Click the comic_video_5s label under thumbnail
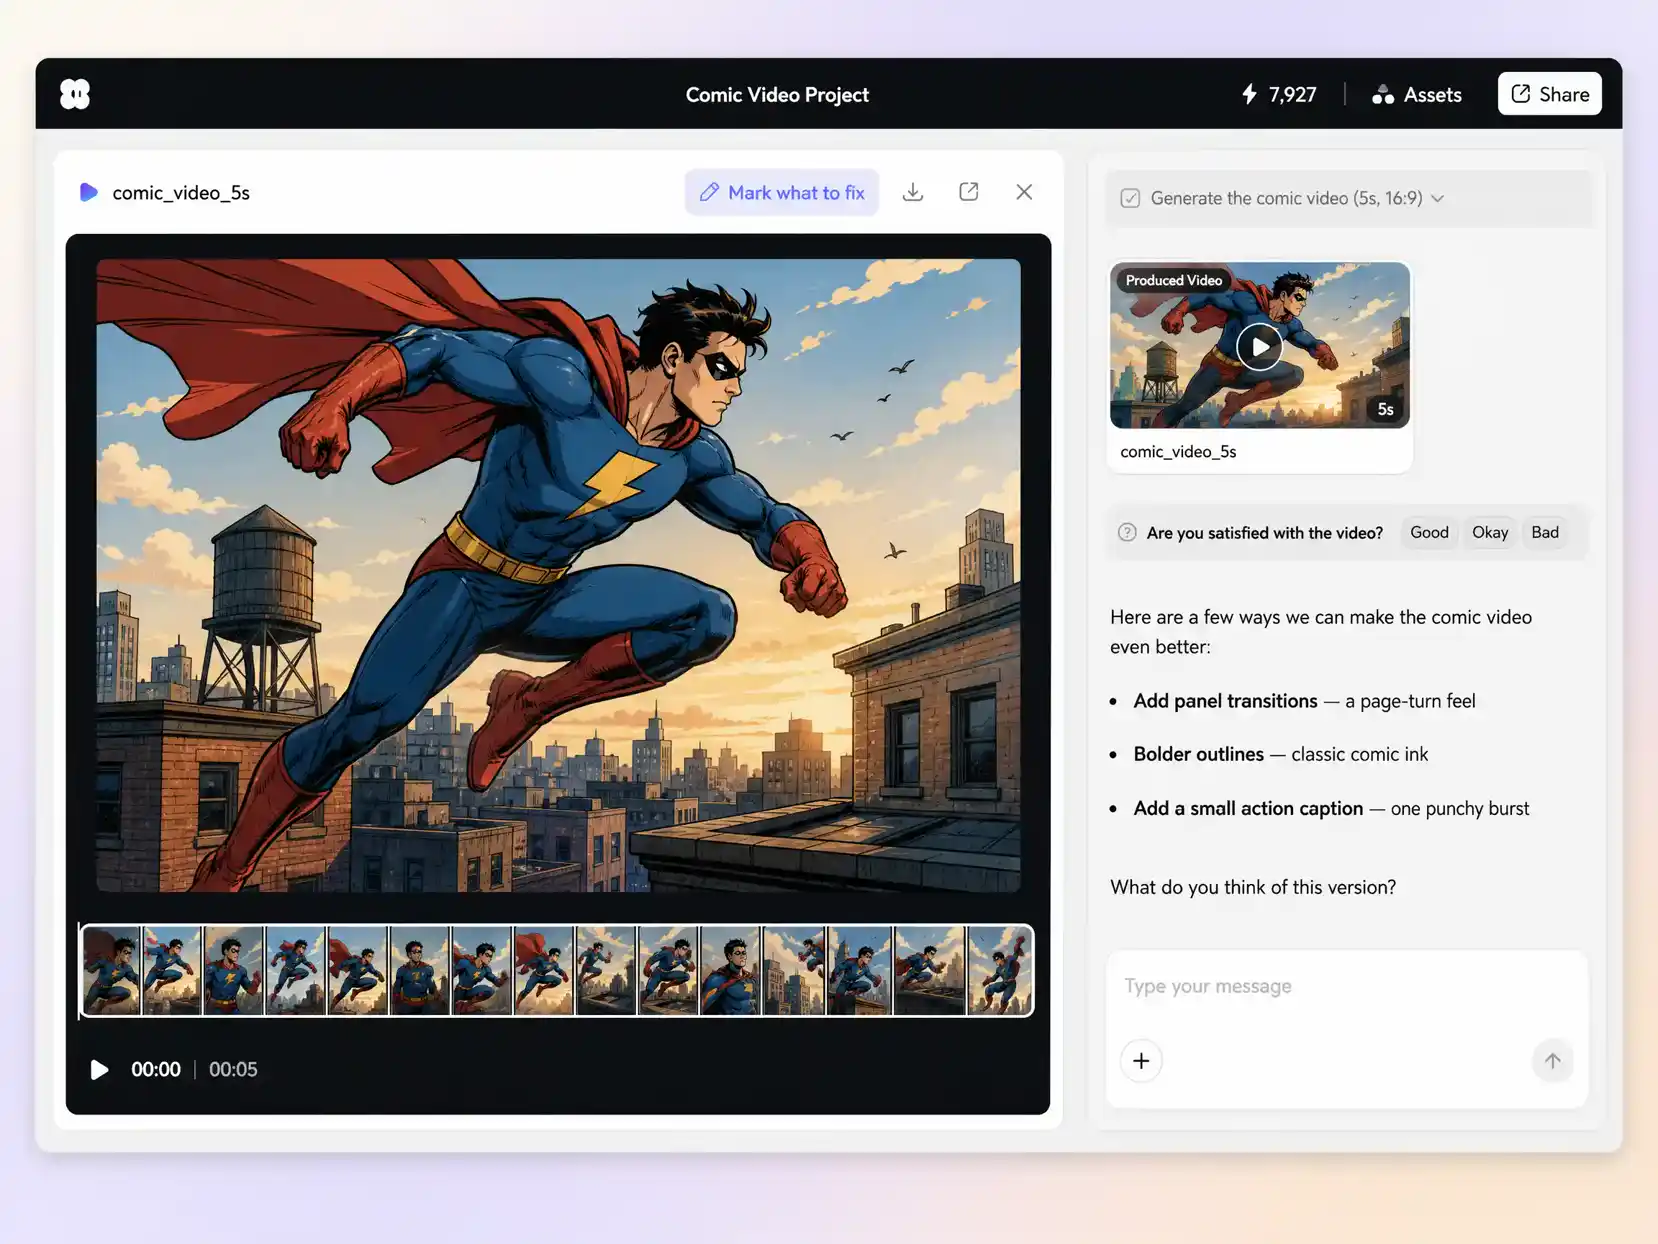 (x=1178, y=452)
